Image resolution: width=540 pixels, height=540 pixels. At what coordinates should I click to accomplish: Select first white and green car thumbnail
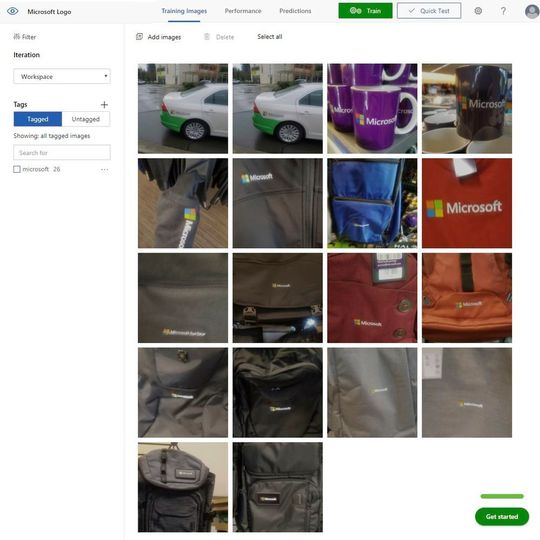[x=183, y=108]
